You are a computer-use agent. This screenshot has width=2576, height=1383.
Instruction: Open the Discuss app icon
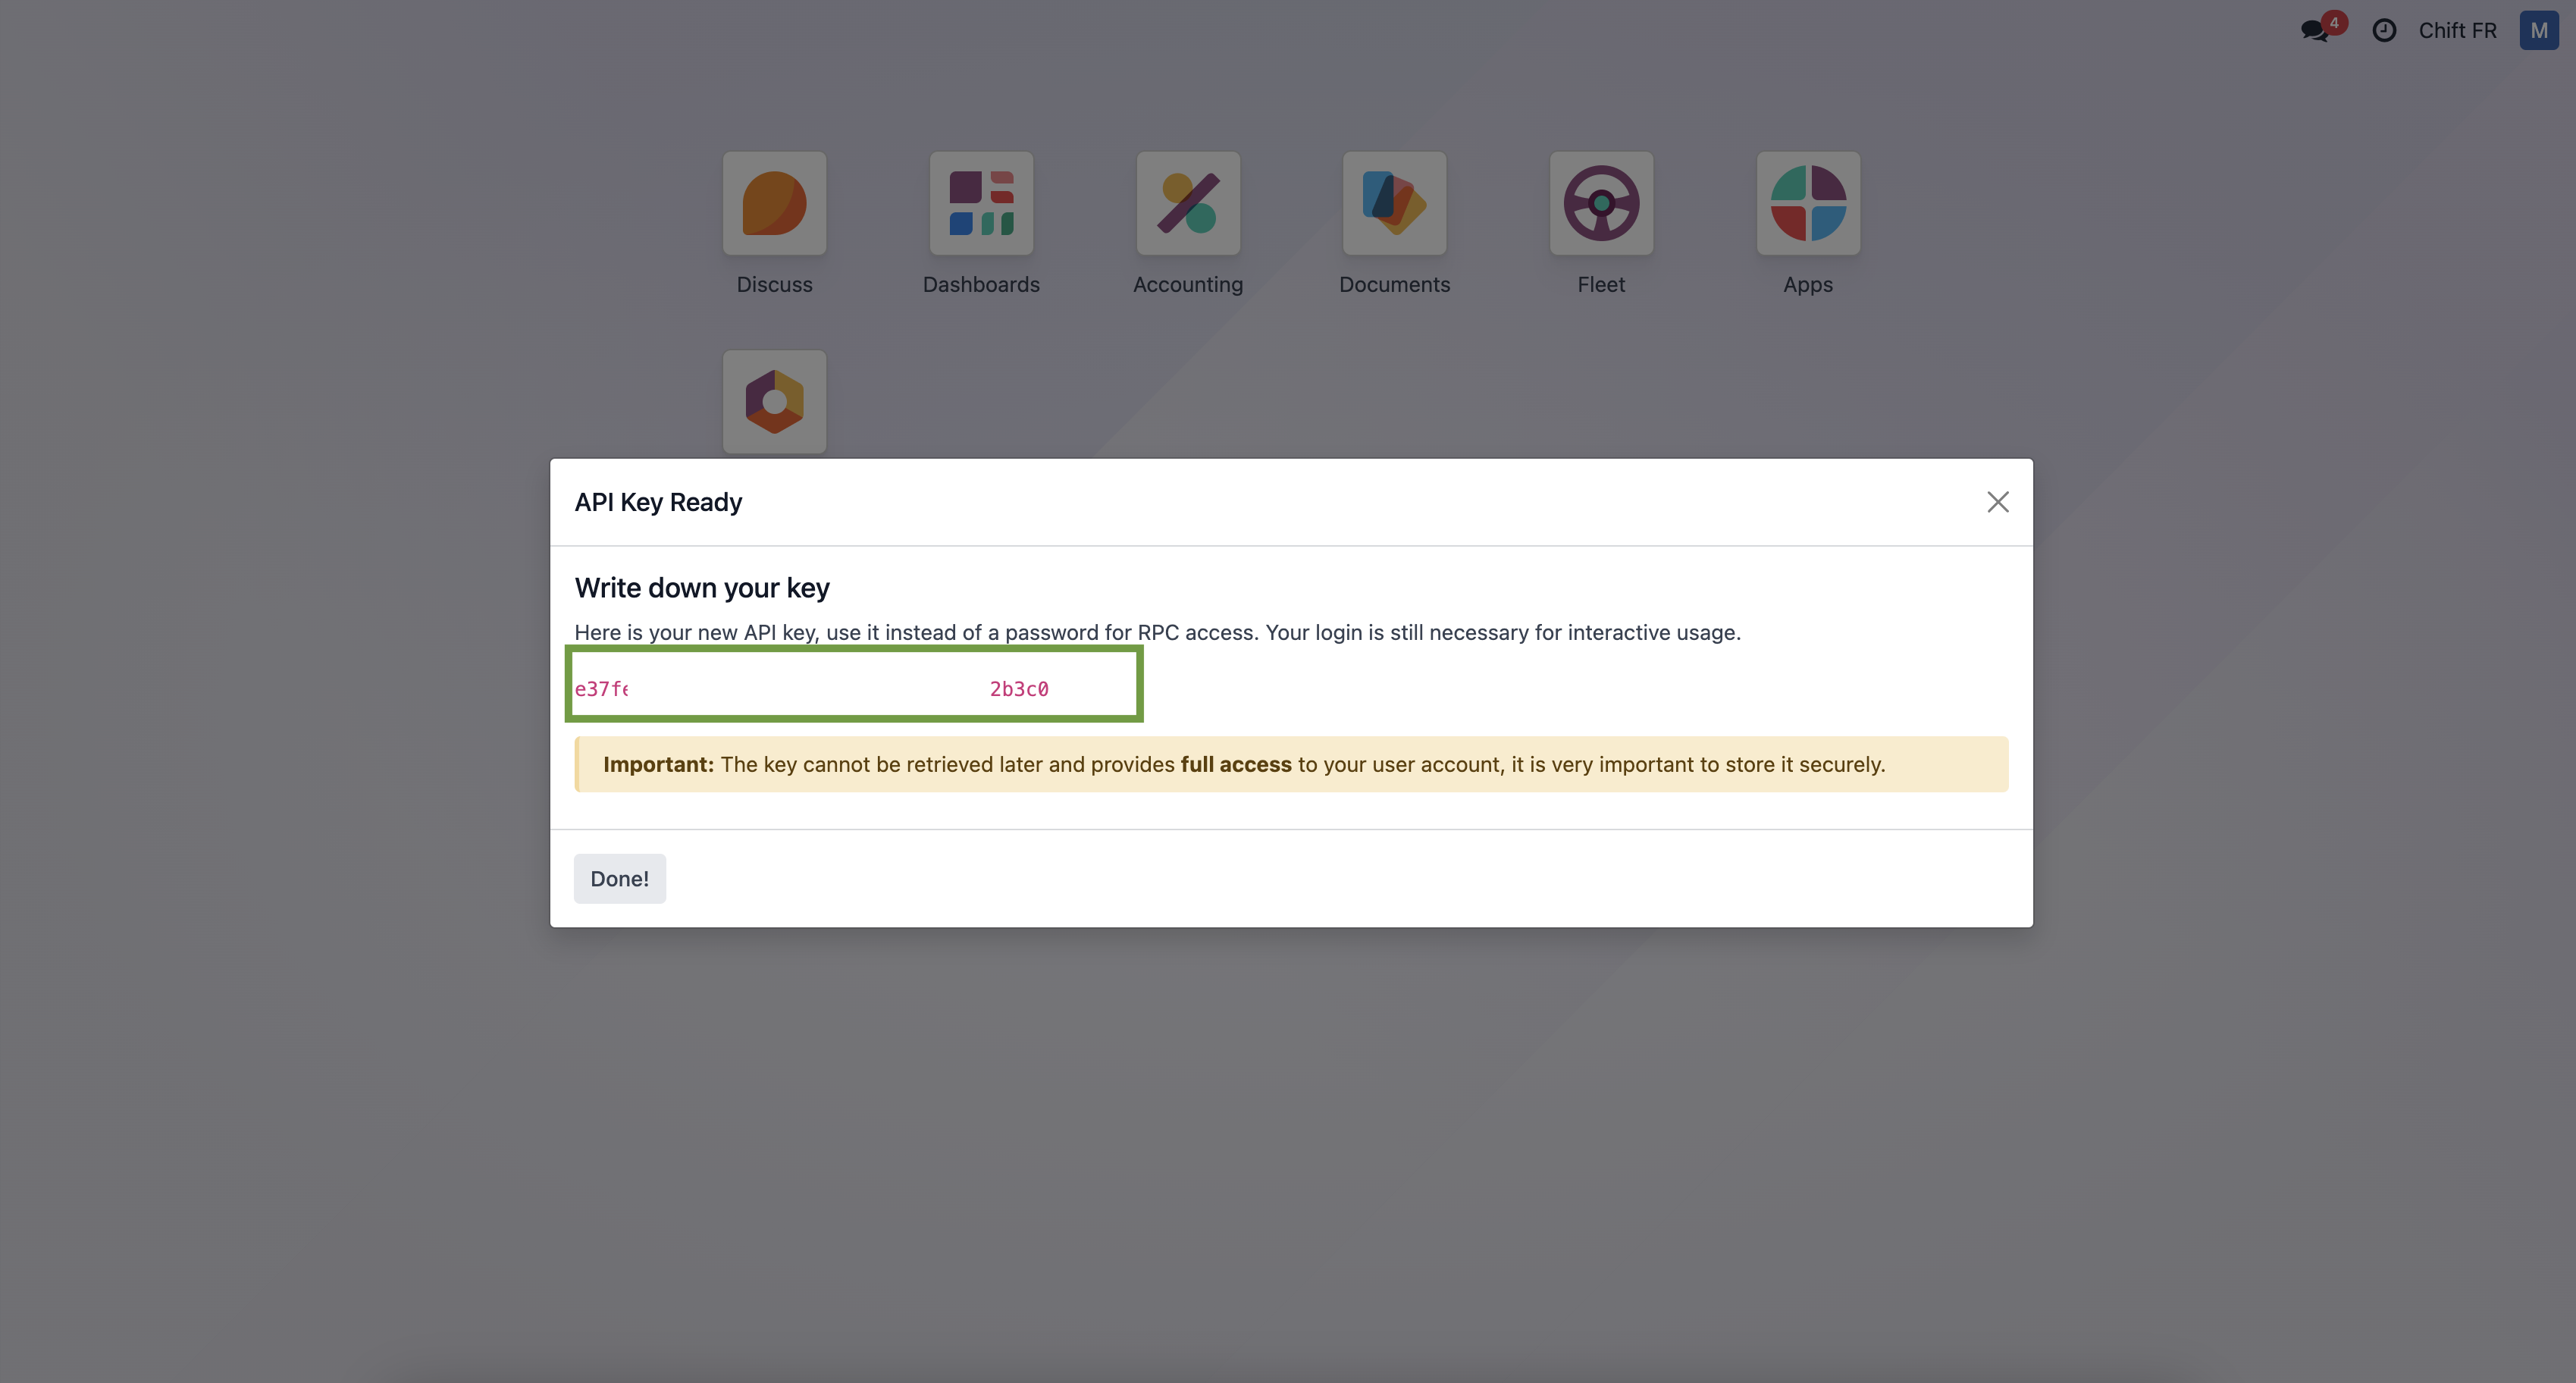774,203
